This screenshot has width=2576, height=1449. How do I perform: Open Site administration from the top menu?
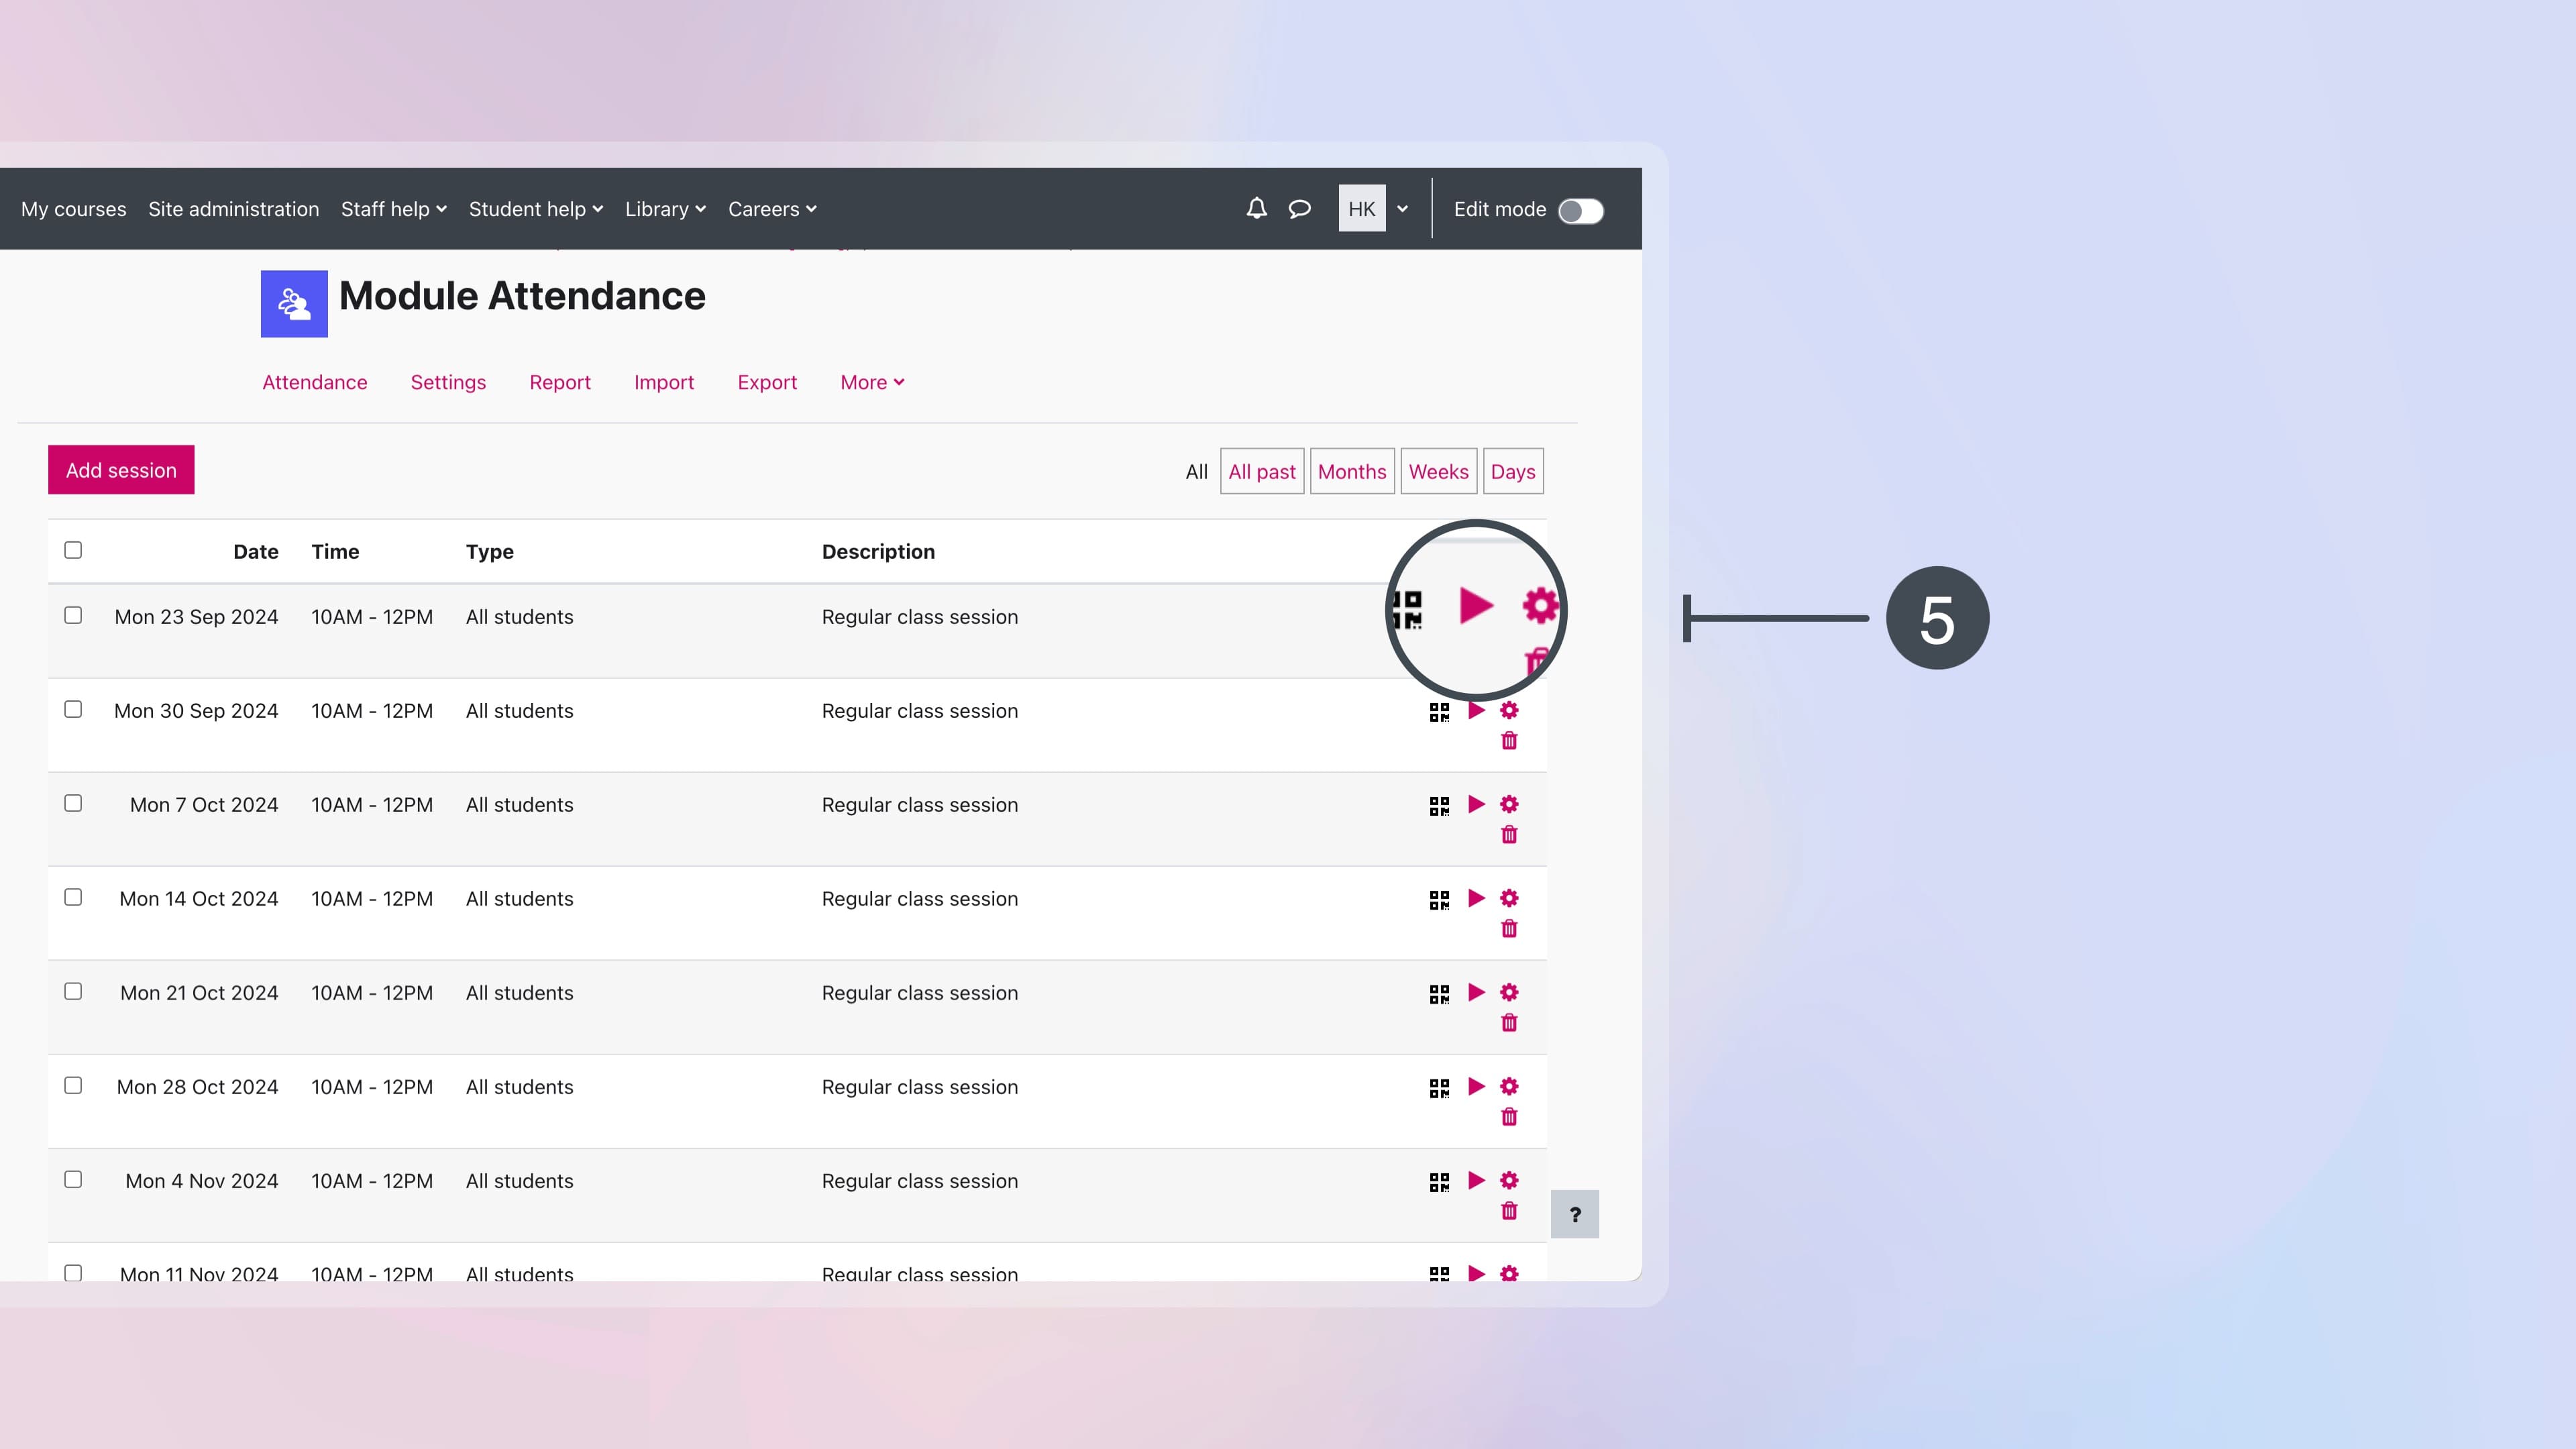(234, 209)
